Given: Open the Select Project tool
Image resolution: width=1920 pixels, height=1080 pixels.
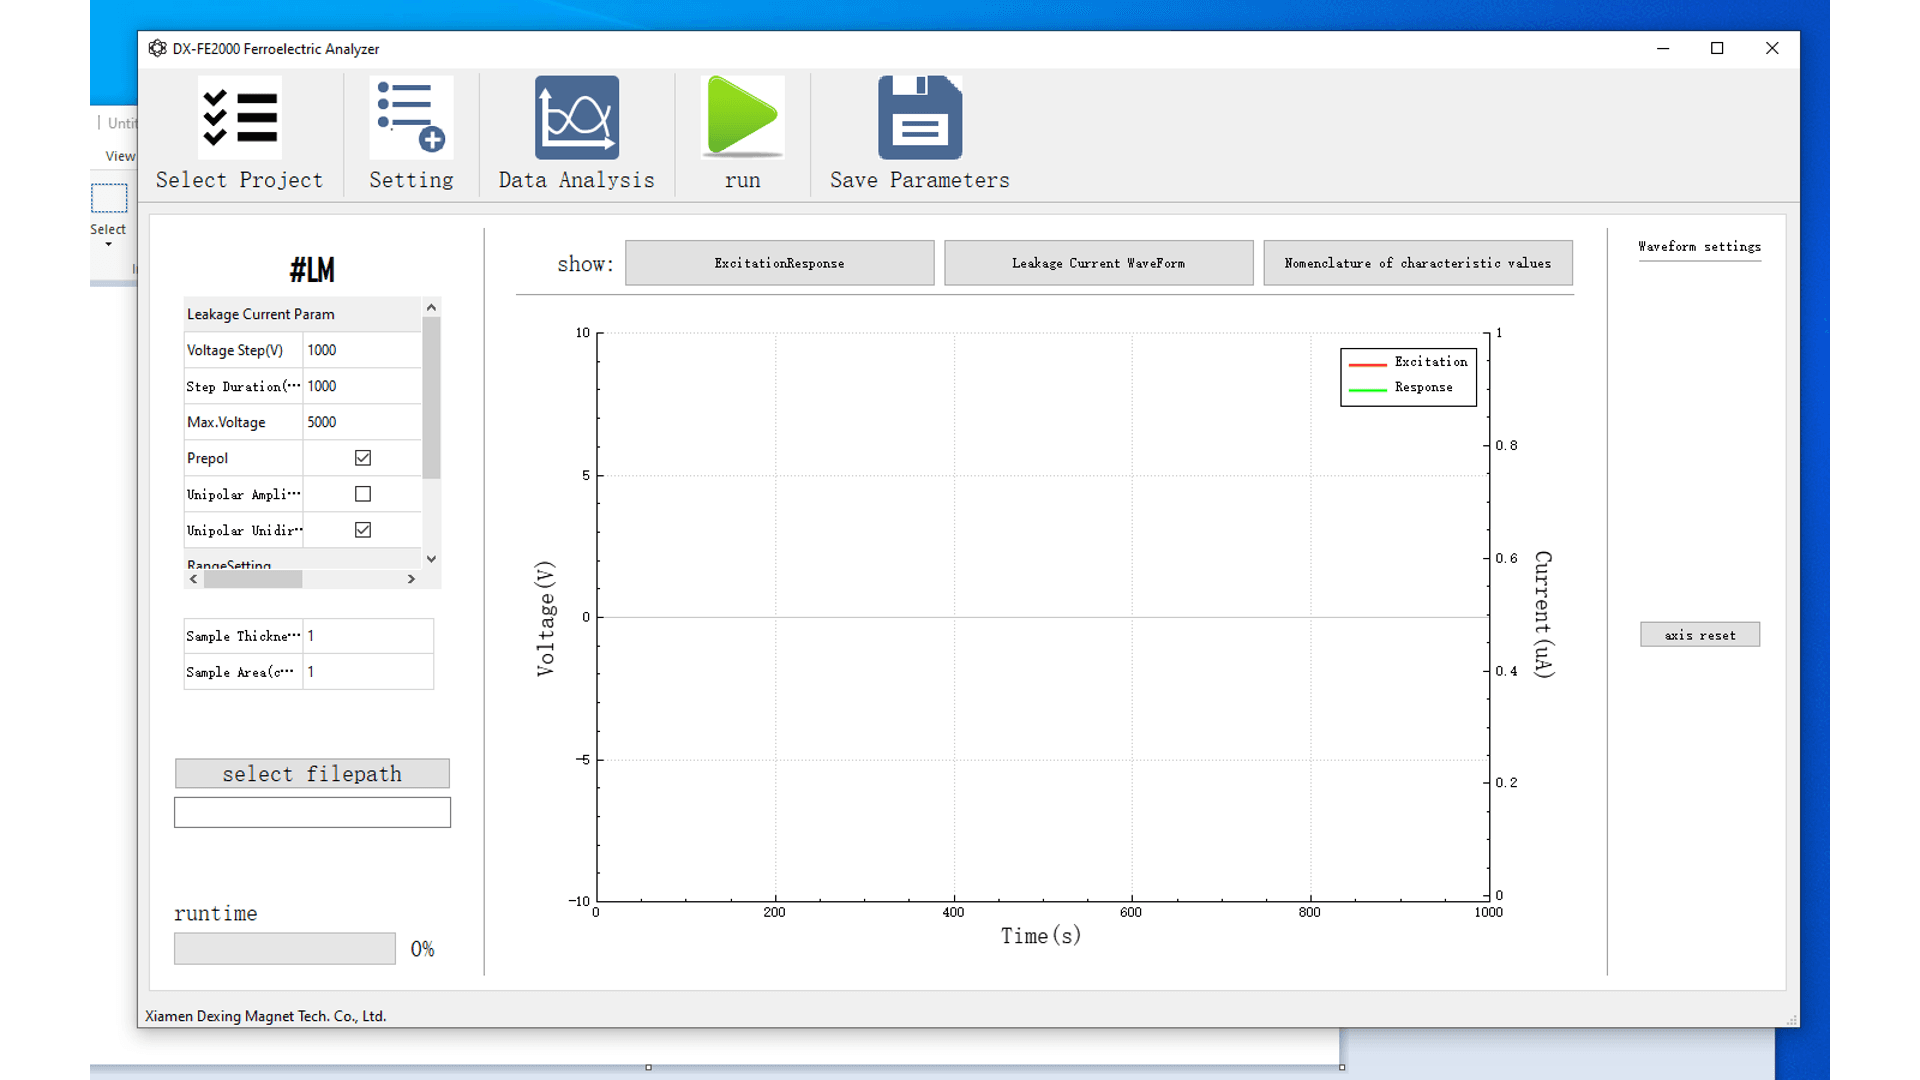Looking at the screenshot, I should (x=239, y=135).
